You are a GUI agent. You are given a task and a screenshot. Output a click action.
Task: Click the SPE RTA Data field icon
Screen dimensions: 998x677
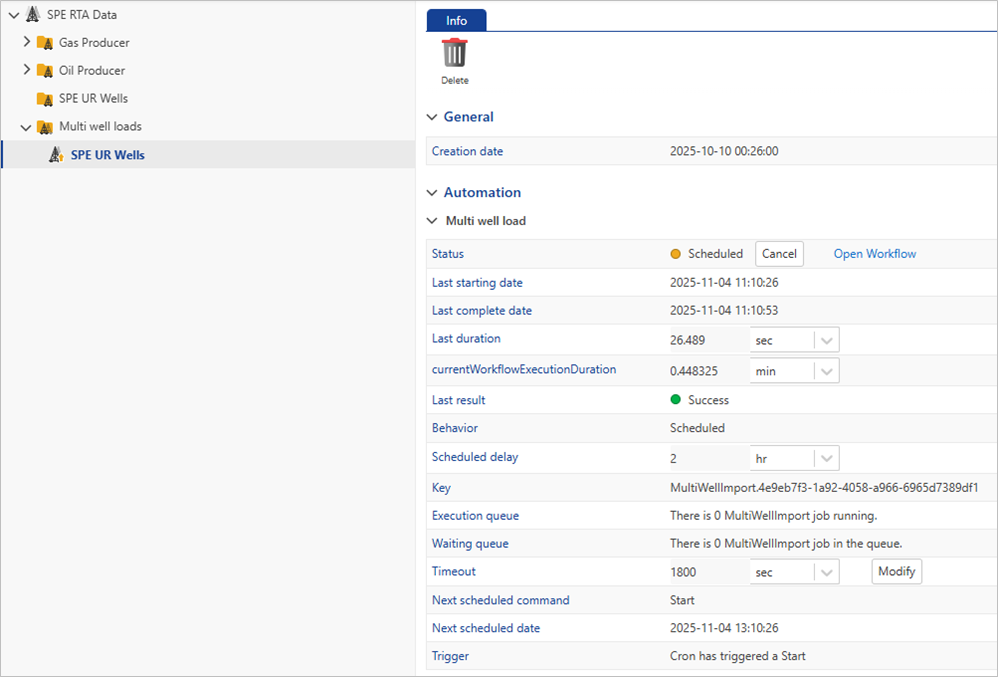coord(32,15)
